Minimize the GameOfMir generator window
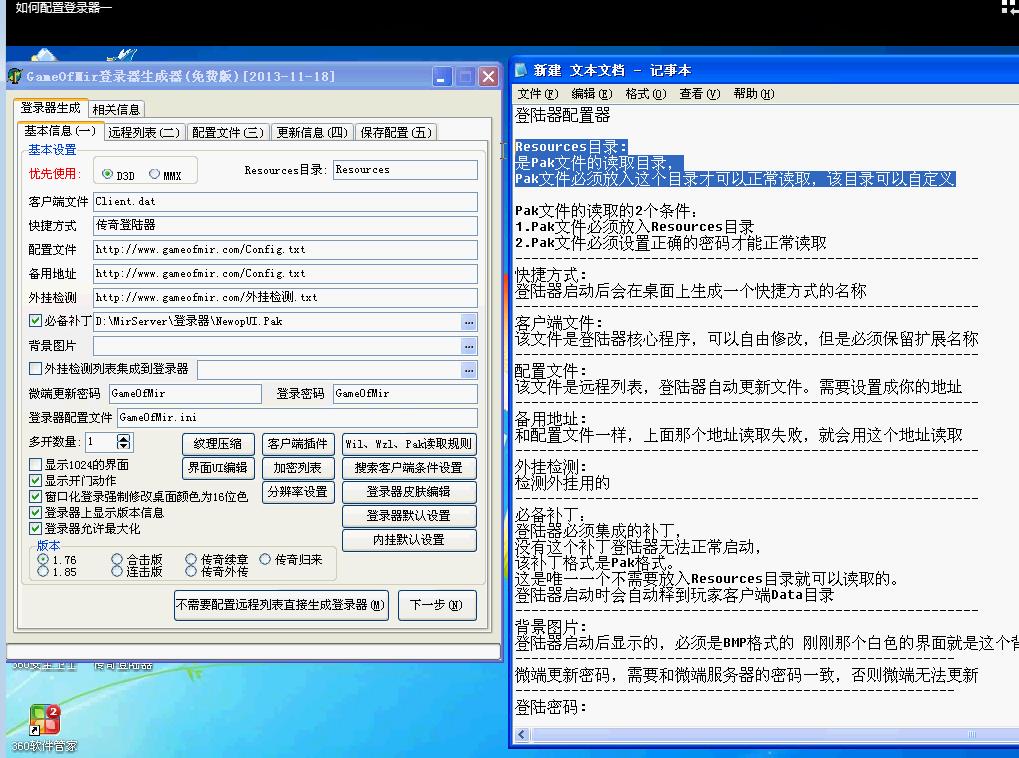The width and height of the screenshot is (1019, 758). pos(442,77)
